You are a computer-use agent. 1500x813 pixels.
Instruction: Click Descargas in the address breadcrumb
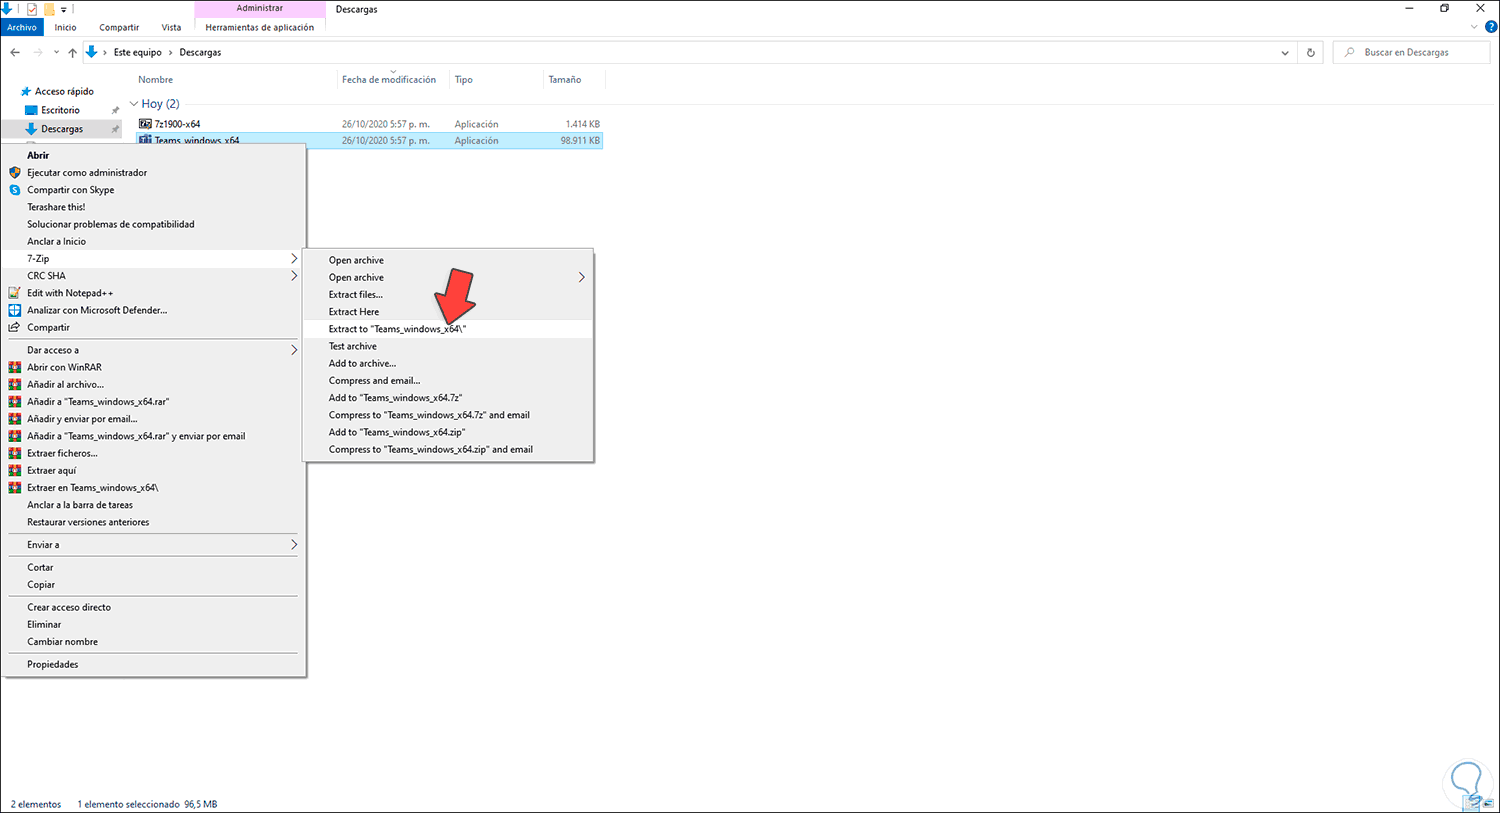(200, 52)
